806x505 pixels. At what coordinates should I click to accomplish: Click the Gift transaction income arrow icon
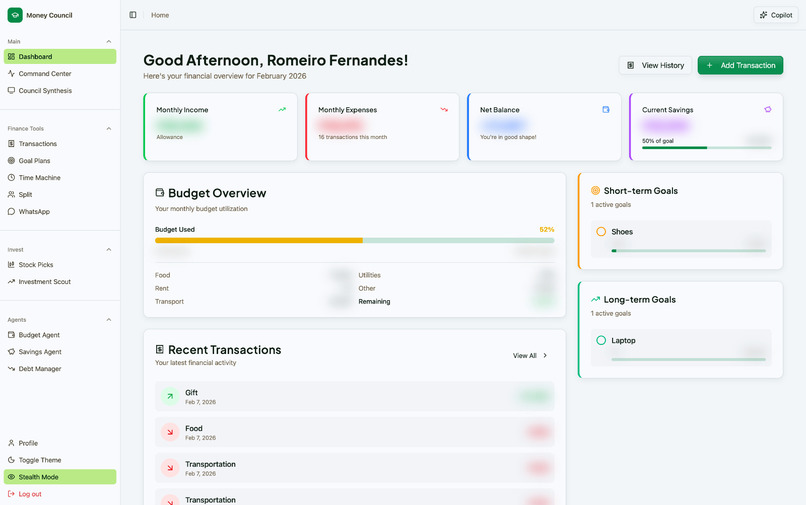click(x=170, y=396)
